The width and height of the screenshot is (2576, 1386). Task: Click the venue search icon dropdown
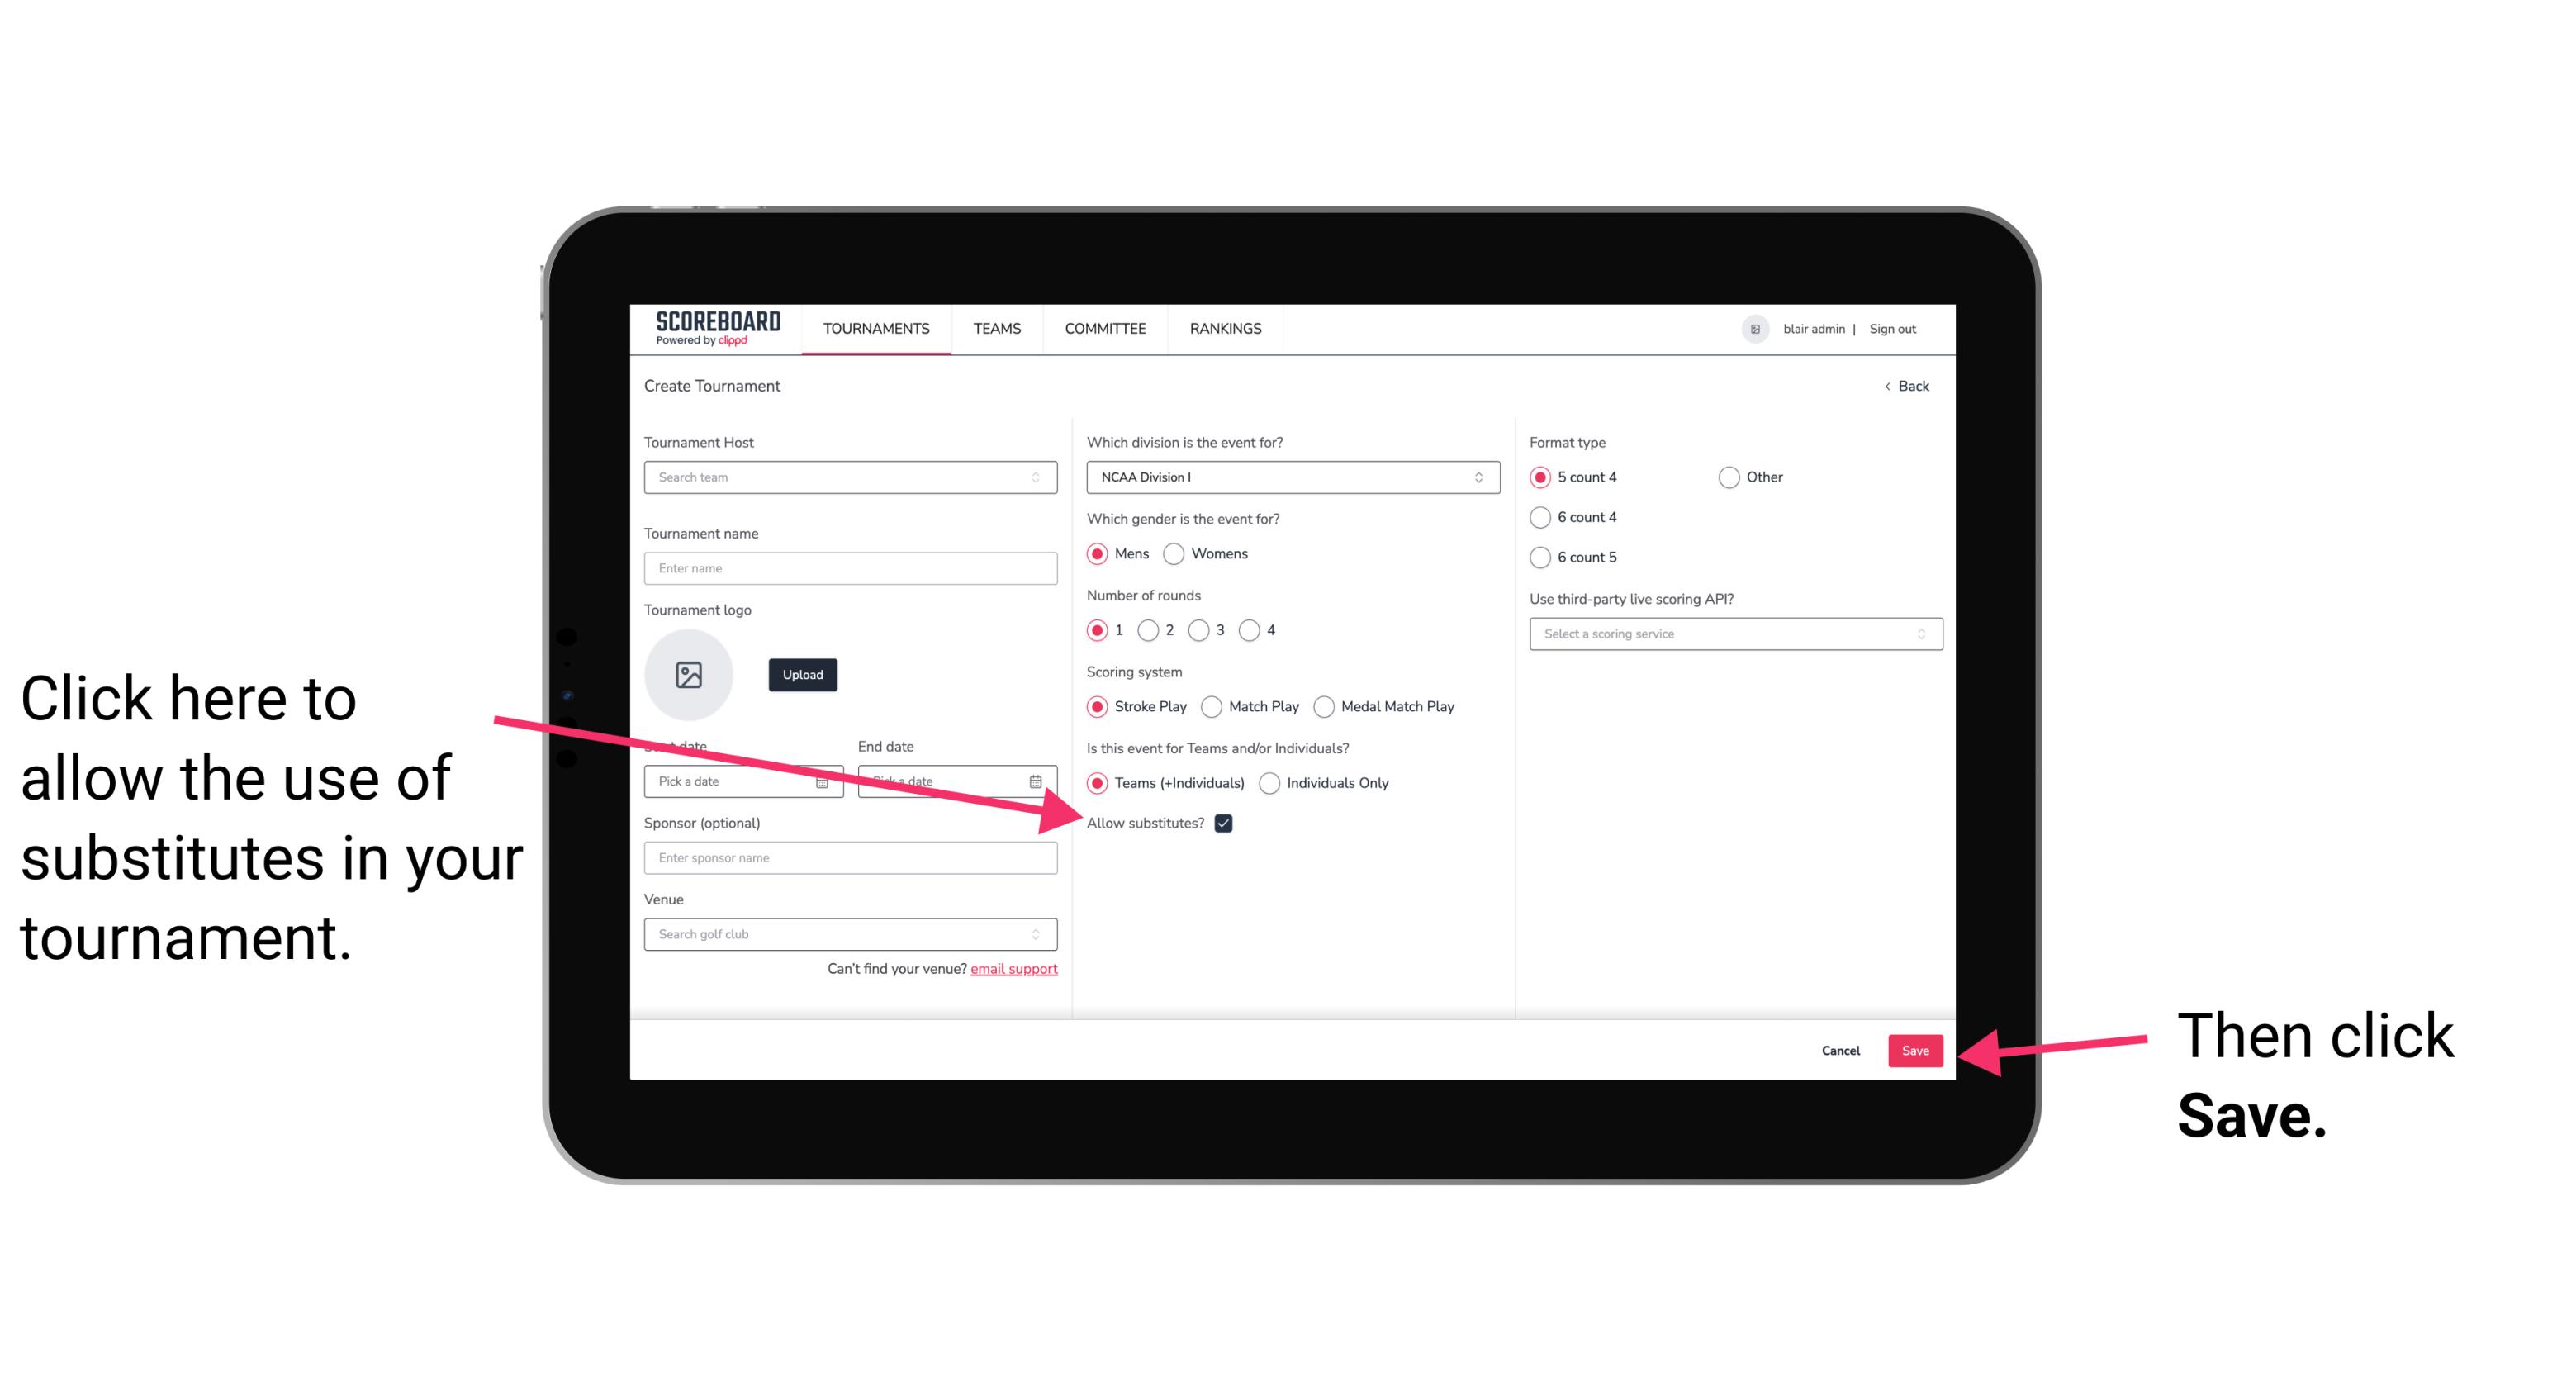tap(1042, 935)
